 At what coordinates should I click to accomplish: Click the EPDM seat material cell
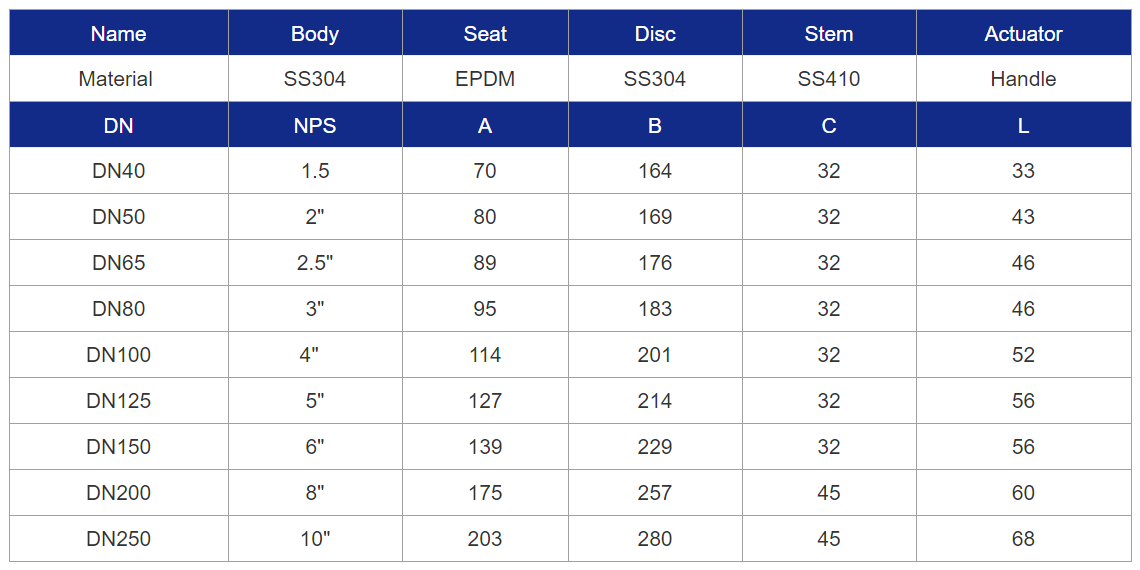pyautogui.click(x=485, y=79)
